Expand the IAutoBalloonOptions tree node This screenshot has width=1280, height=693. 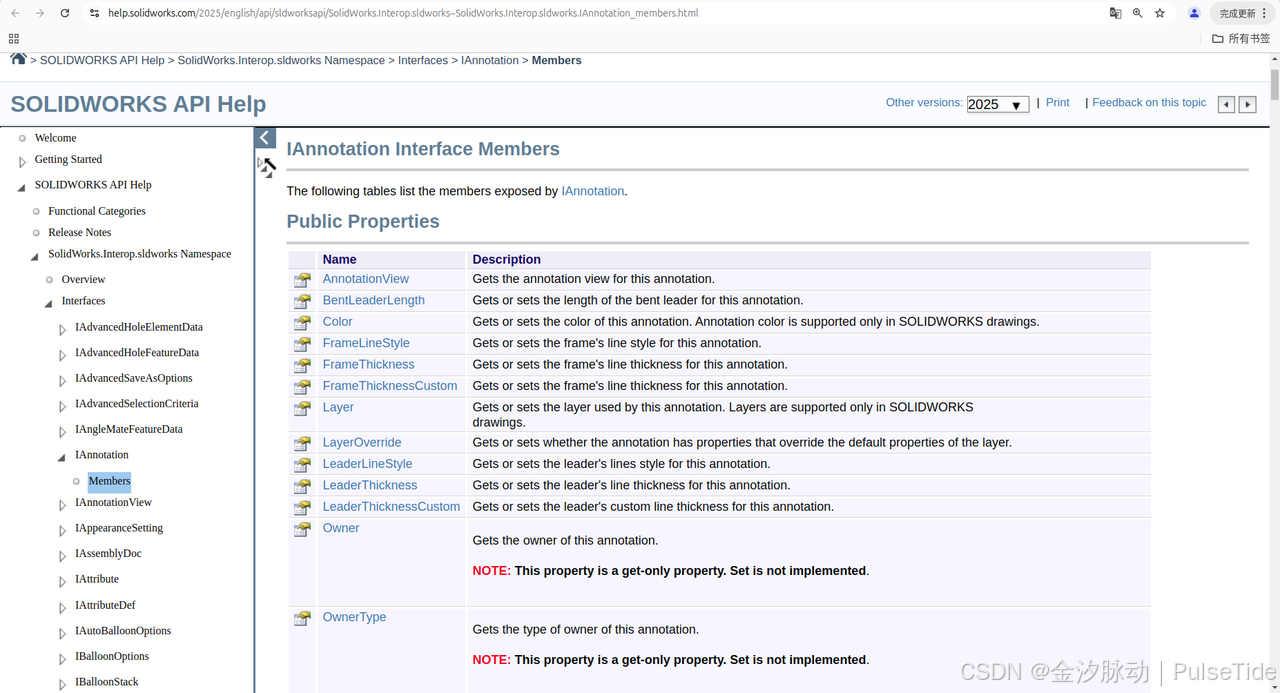point(62,633)
